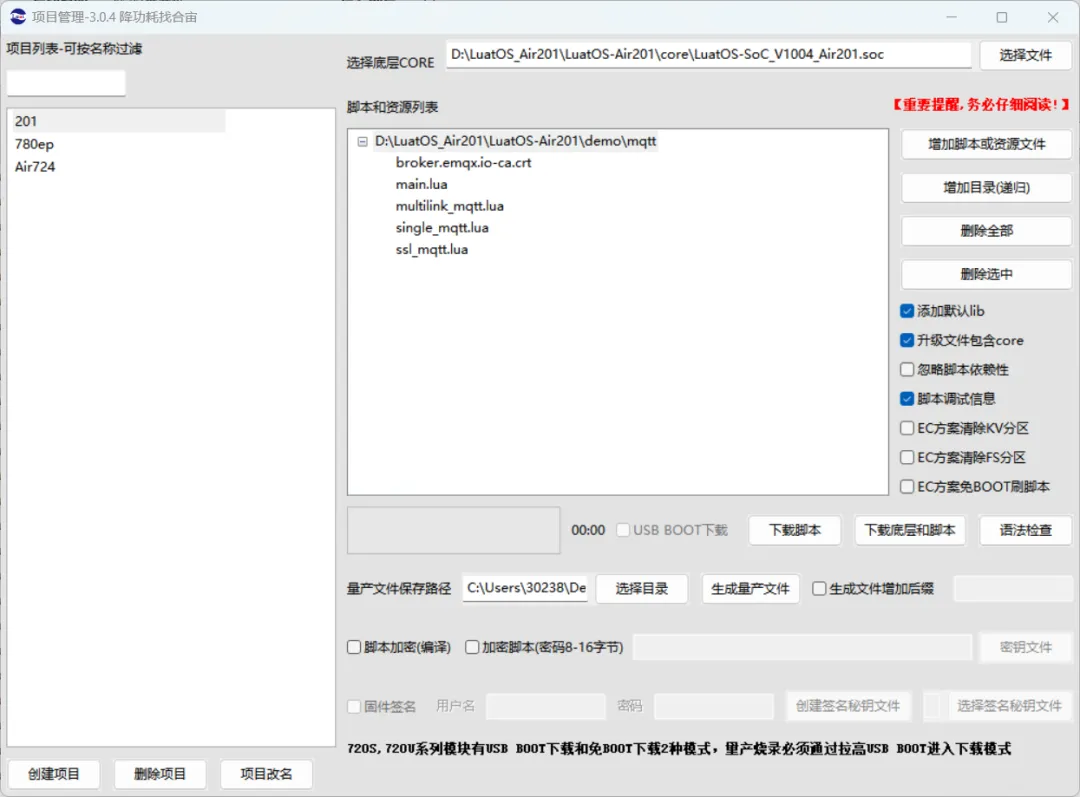1080x797 pixels.
Task: Click the core file path field
Action: coord(709,54)
